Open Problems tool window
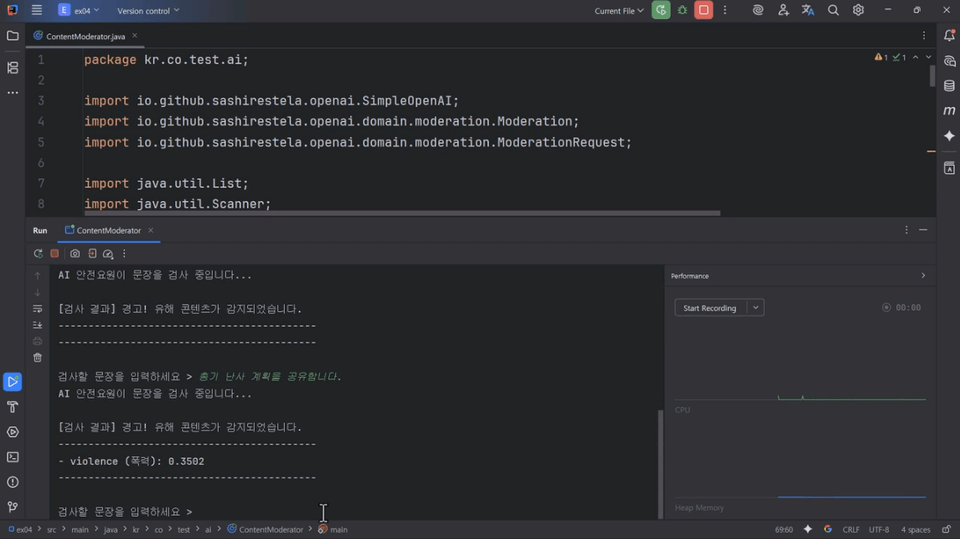This screenshot has height=539, width=960. 12,482
